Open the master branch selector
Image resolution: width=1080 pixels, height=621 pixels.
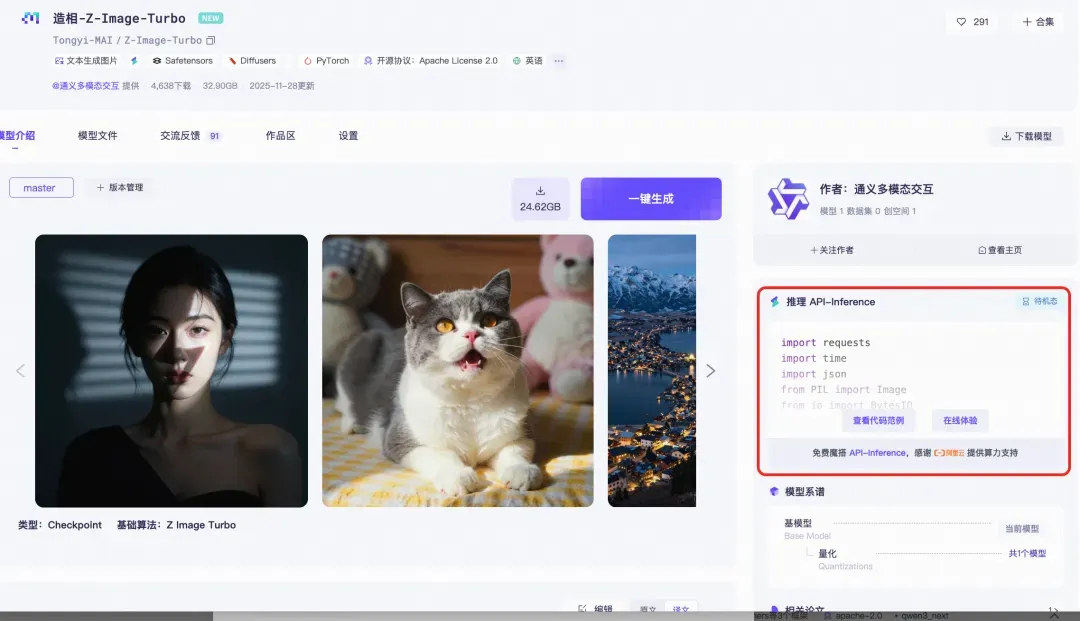[41, 188]
